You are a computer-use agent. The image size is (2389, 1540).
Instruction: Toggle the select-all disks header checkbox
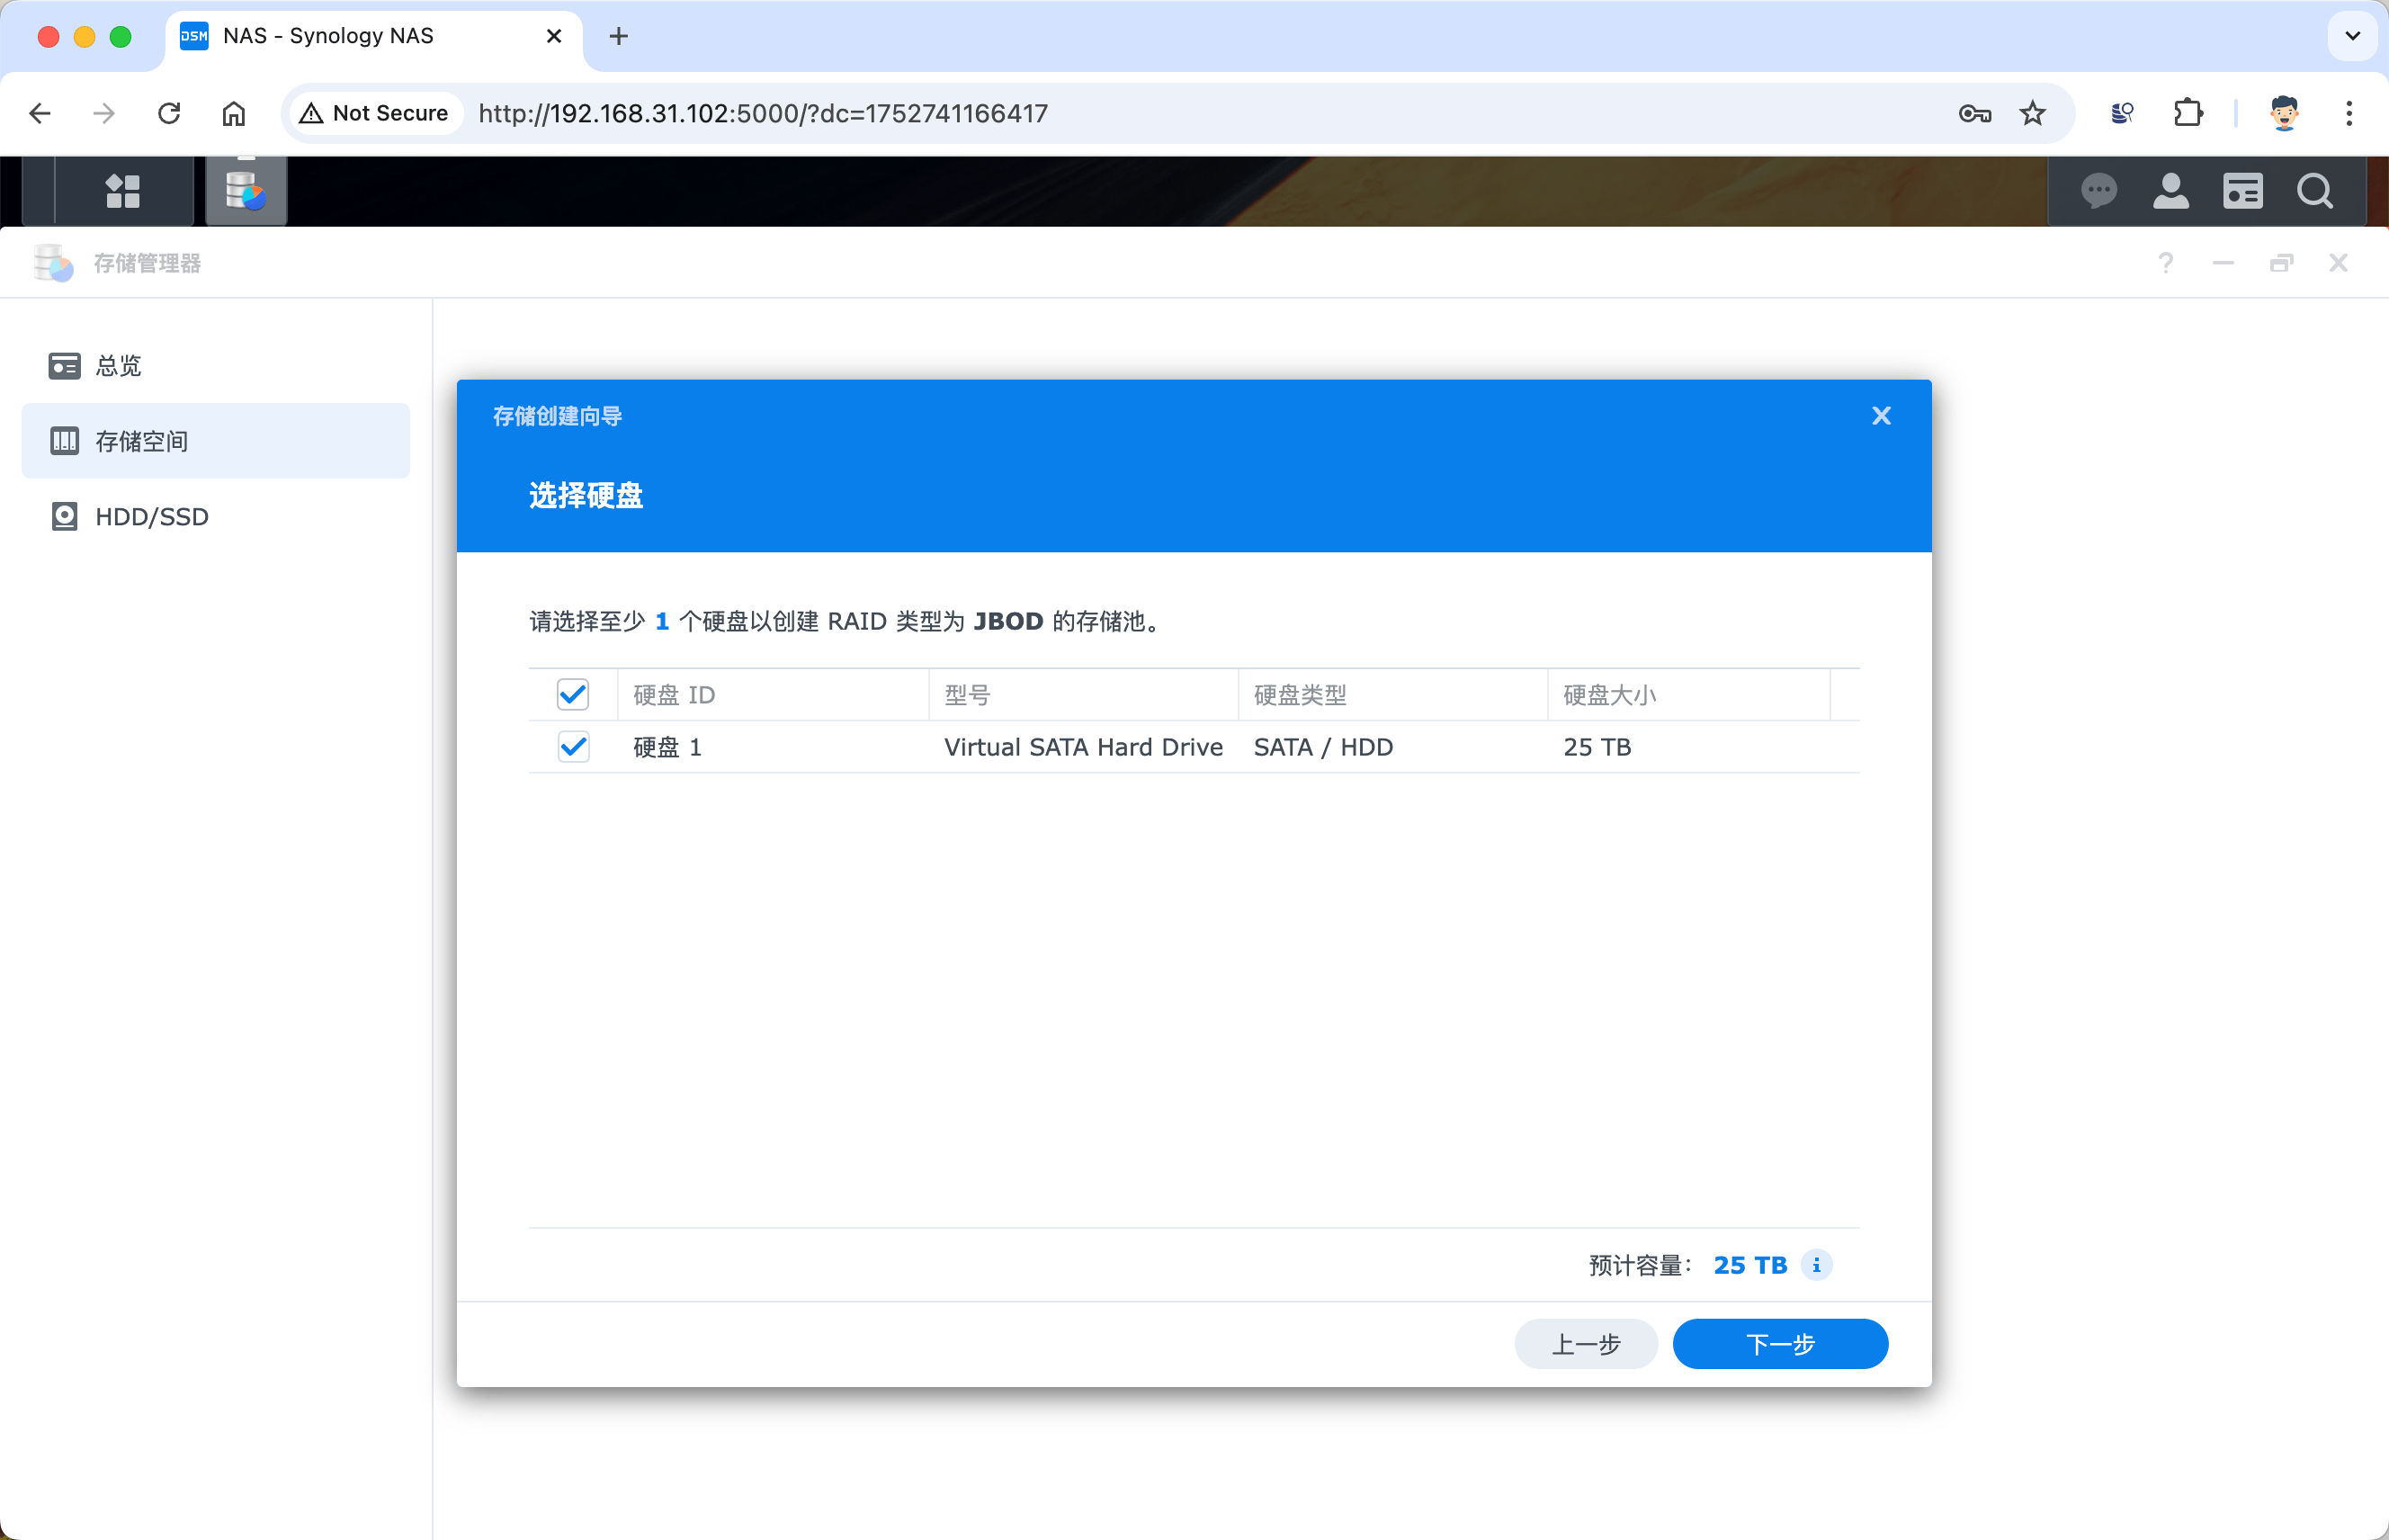tap(573, 695)
